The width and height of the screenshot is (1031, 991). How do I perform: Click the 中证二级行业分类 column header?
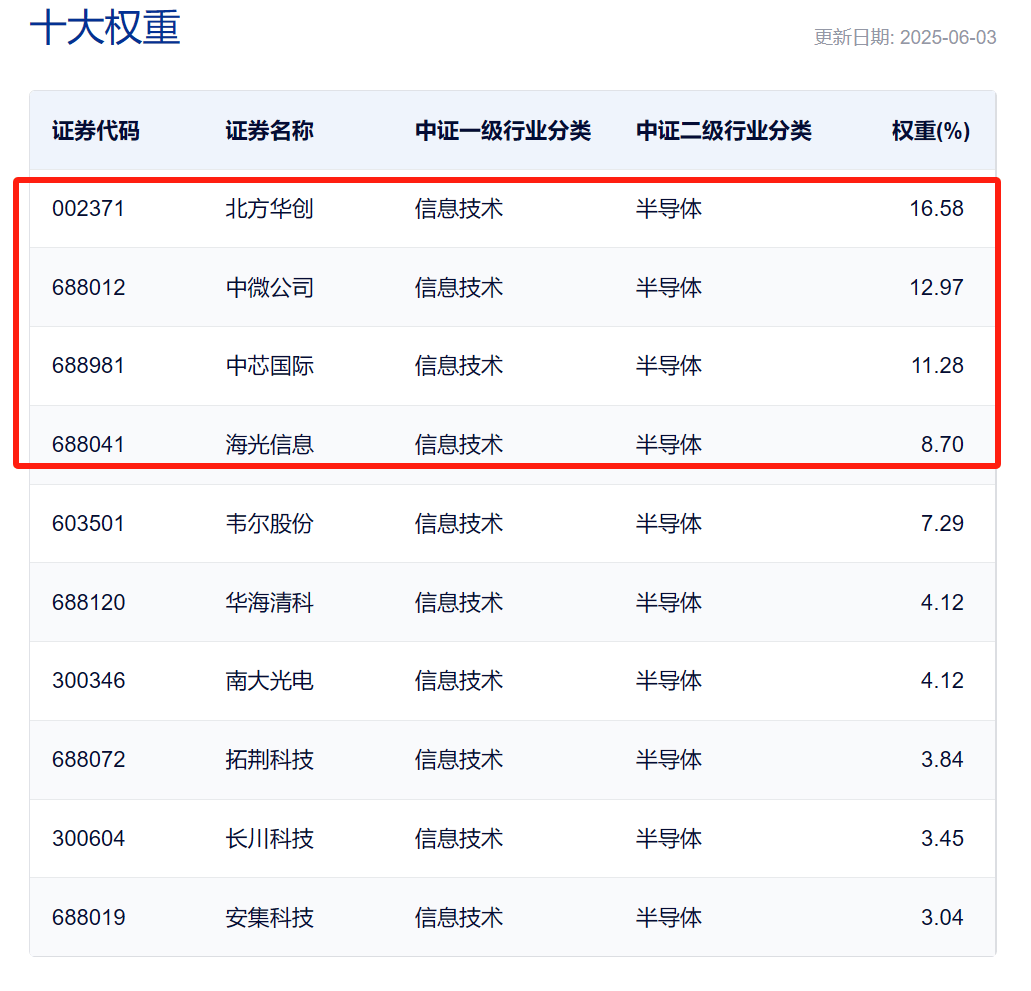pos(724,131)
